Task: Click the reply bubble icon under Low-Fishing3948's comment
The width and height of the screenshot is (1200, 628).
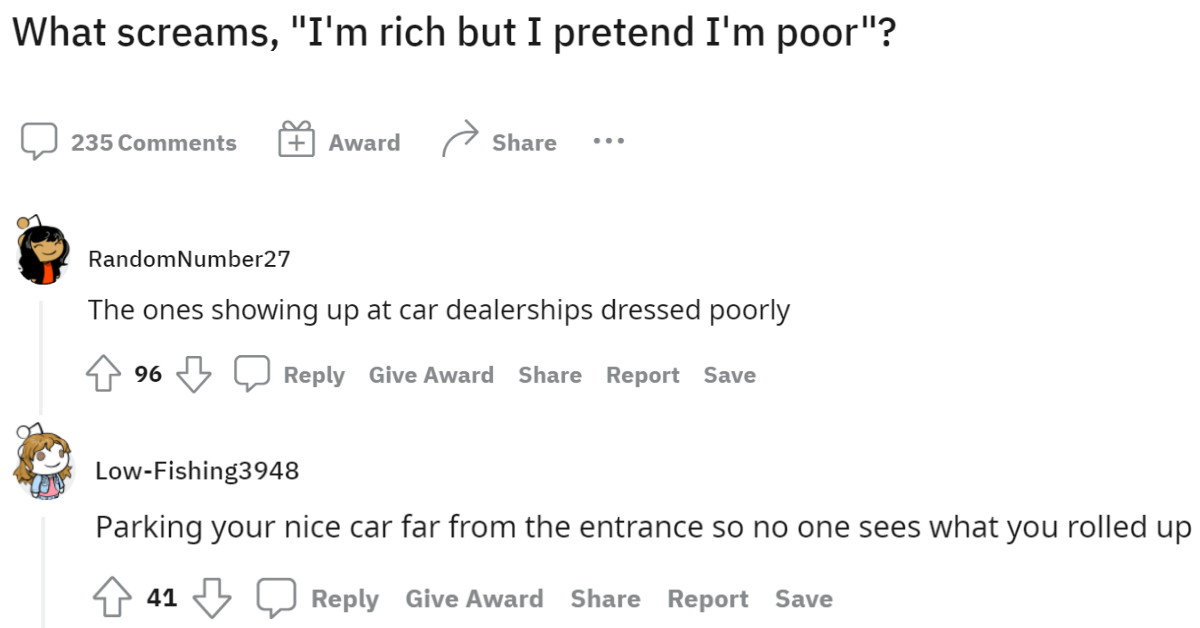Action: (x=272, y=597)
